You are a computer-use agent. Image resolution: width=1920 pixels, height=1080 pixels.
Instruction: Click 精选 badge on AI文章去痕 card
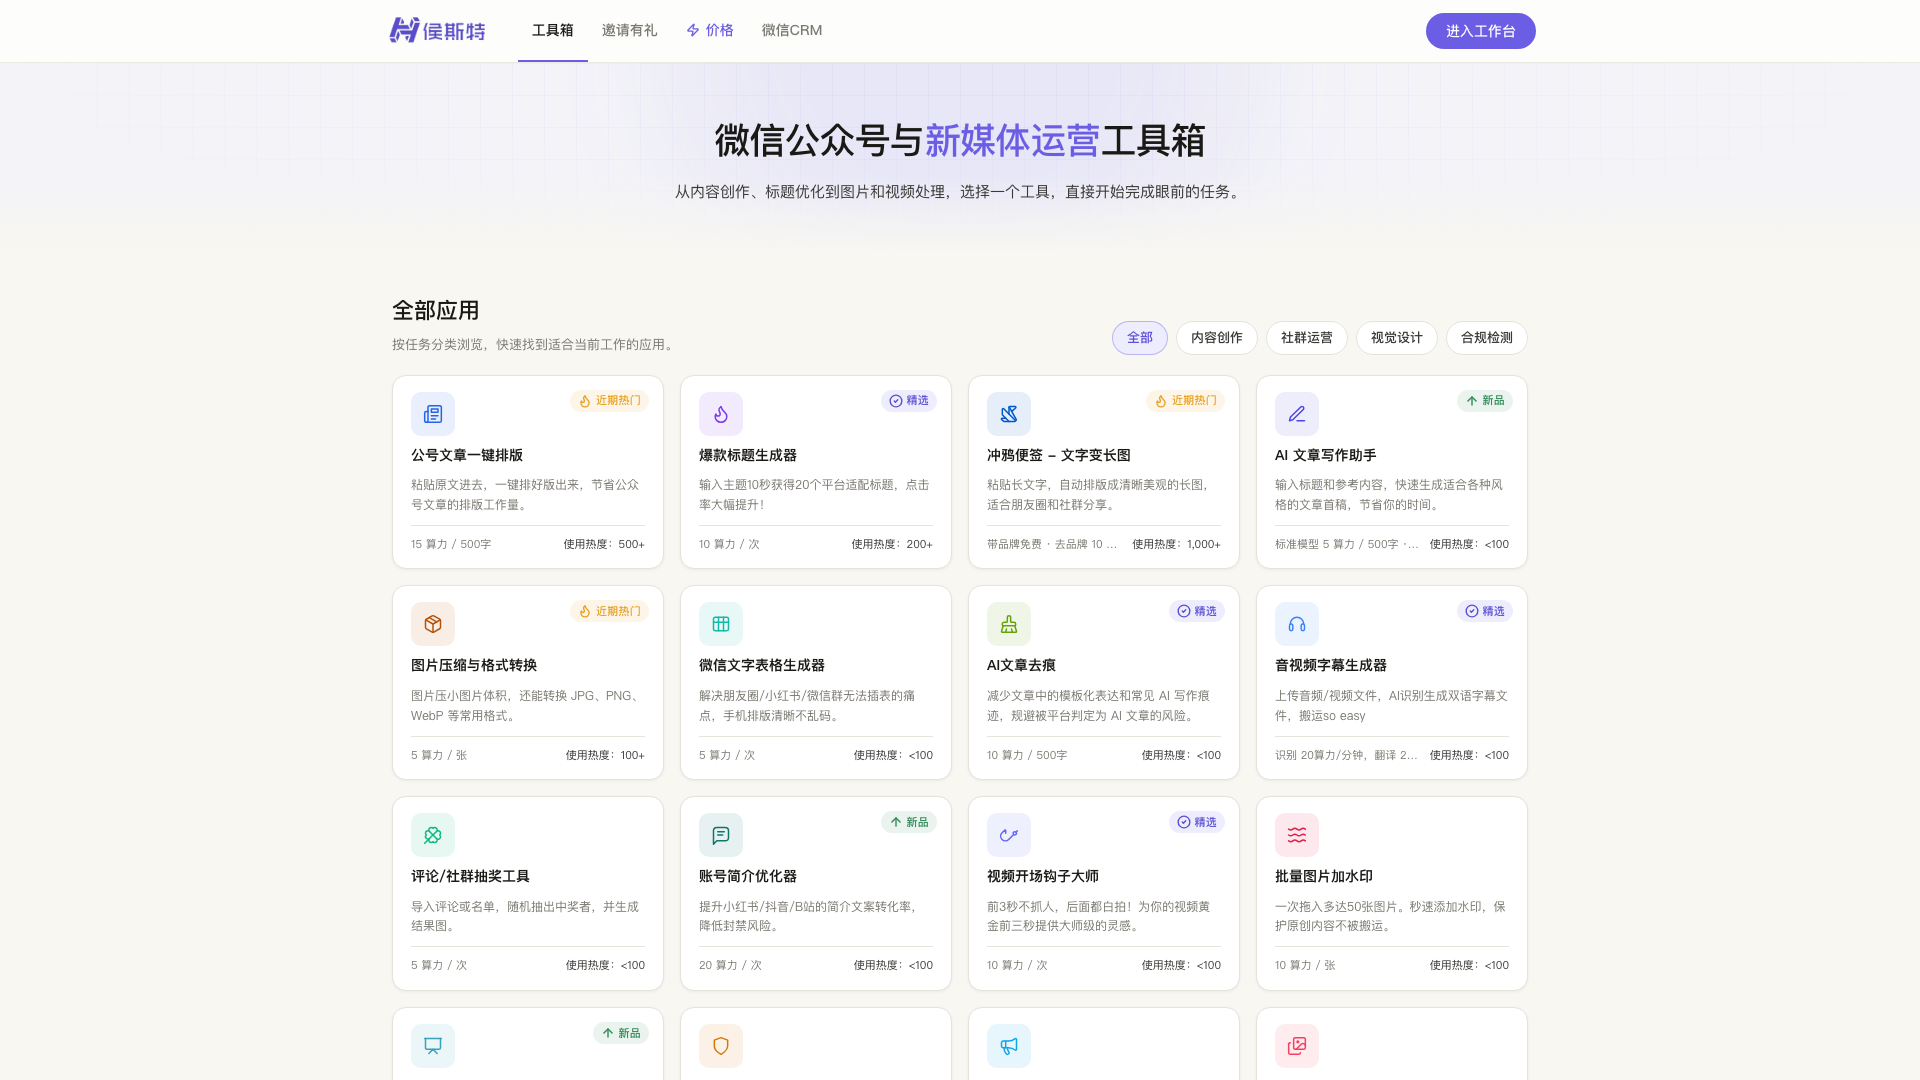pyautogui.click(x=1197, y=611)
